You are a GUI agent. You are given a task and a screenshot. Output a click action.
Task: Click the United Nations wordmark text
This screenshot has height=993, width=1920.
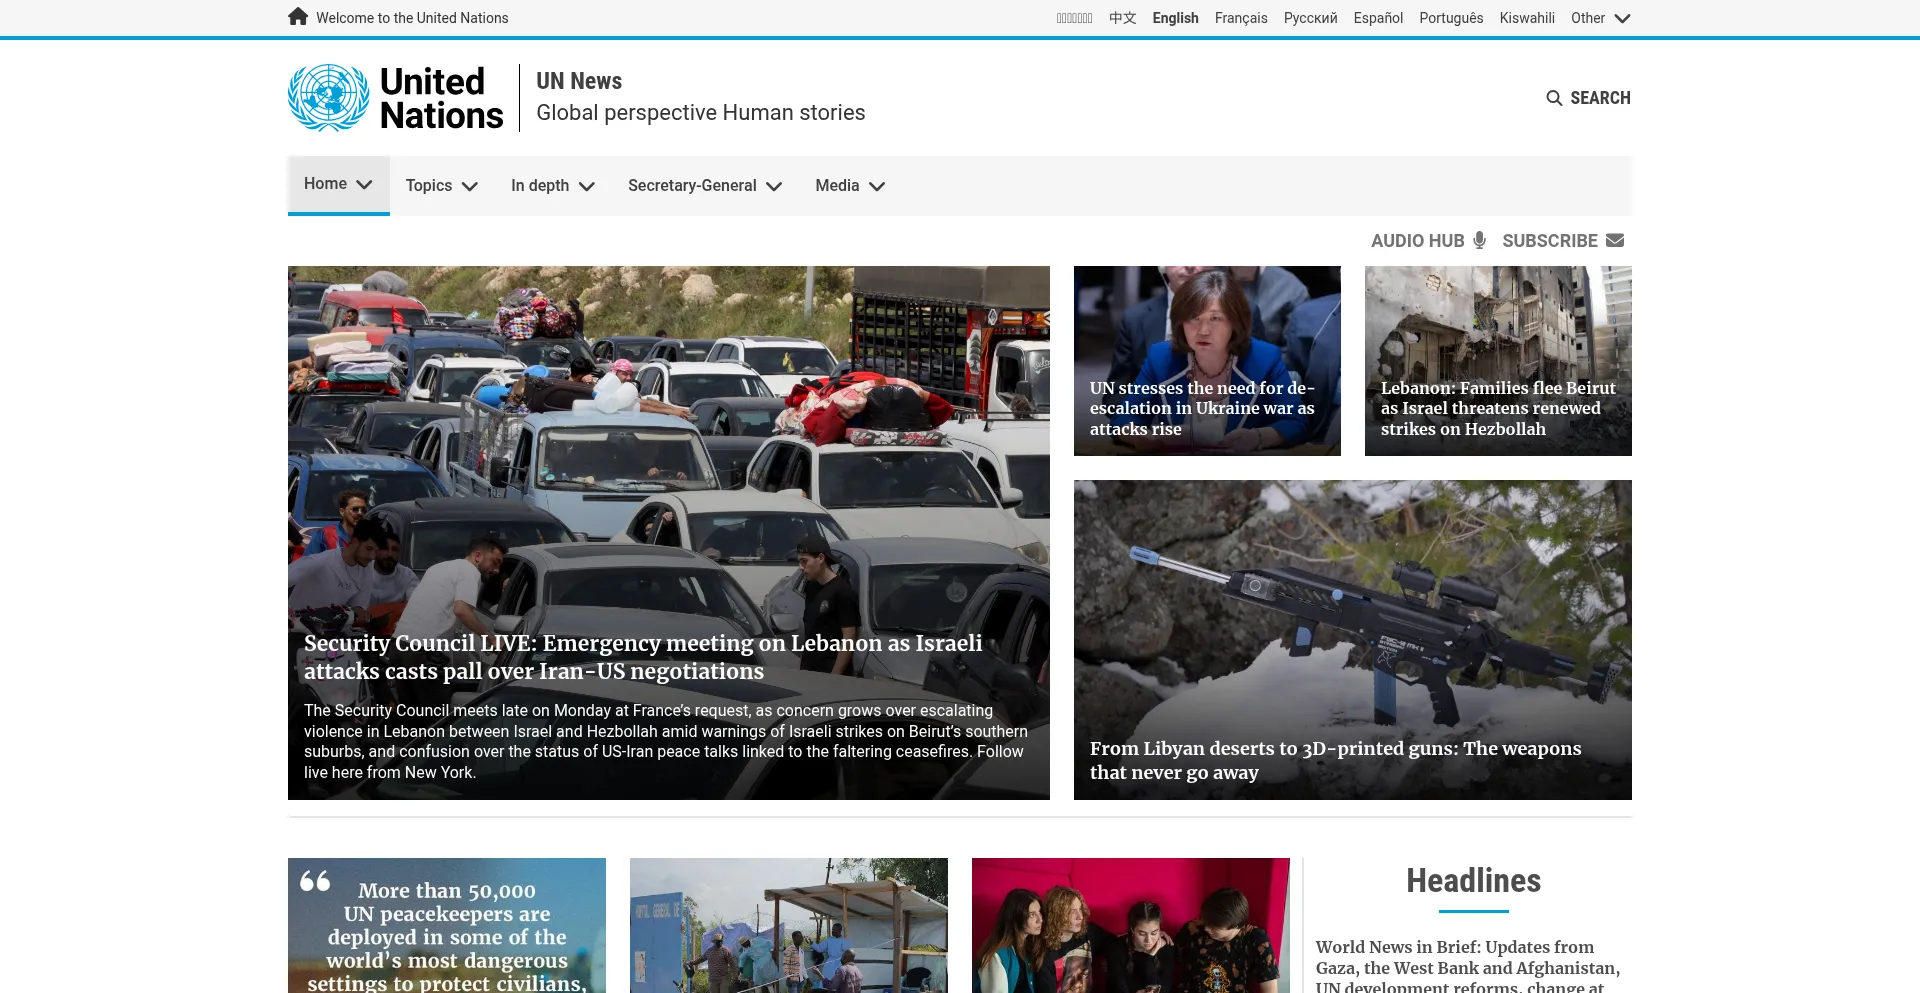(x=441, y=98)
